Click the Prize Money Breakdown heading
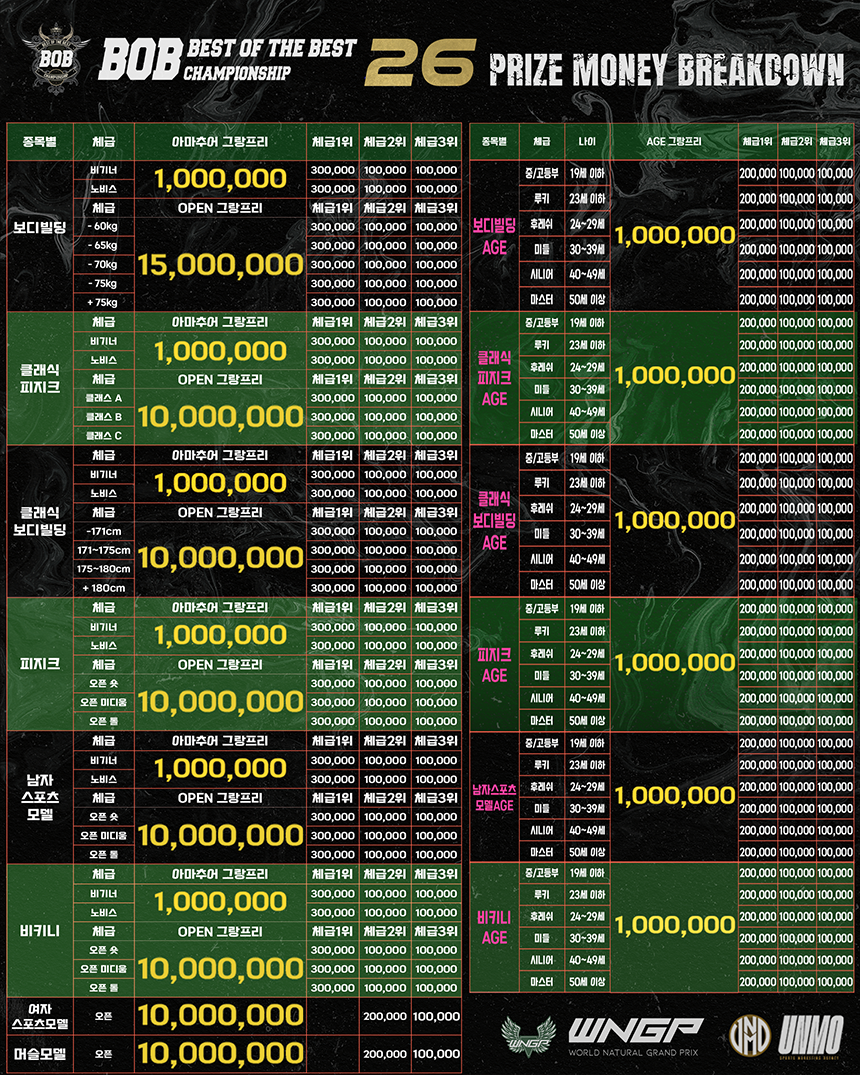860x1075 pixels. point(666,70)
